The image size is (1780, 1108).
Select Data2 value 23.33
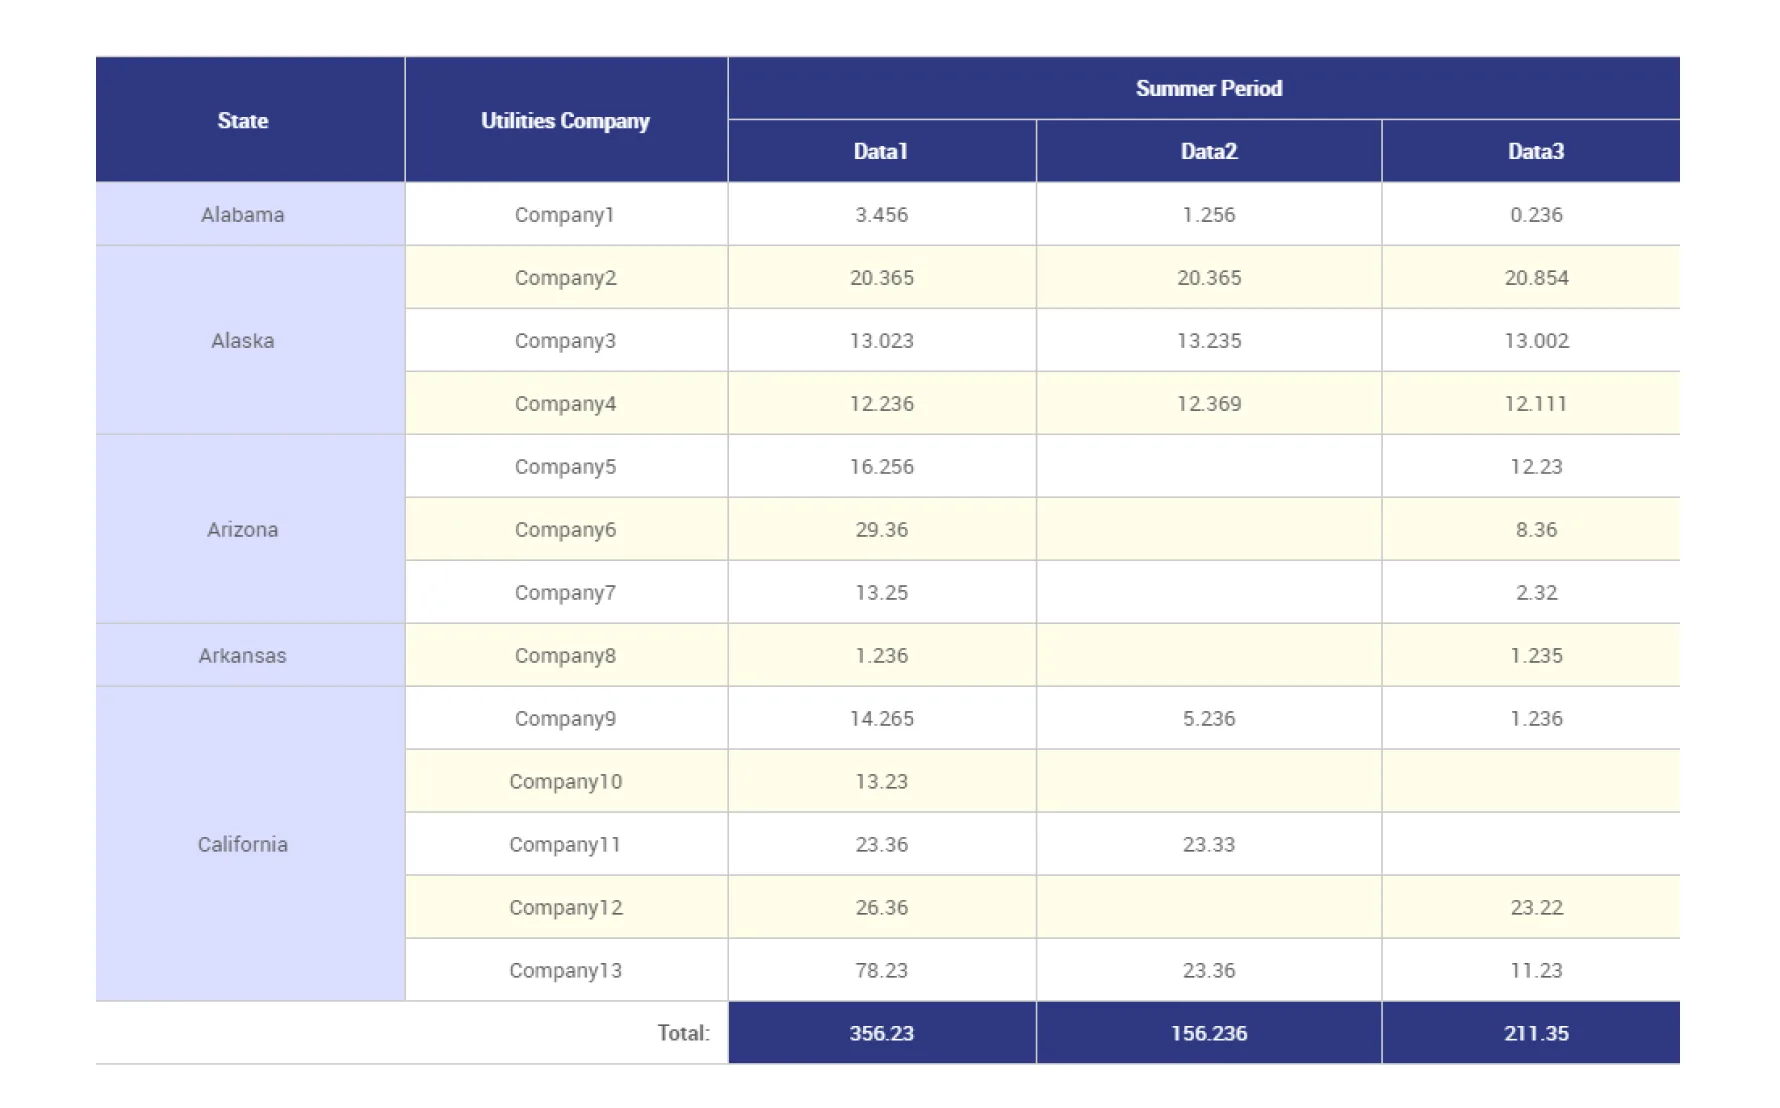(x=1209, y=844)
